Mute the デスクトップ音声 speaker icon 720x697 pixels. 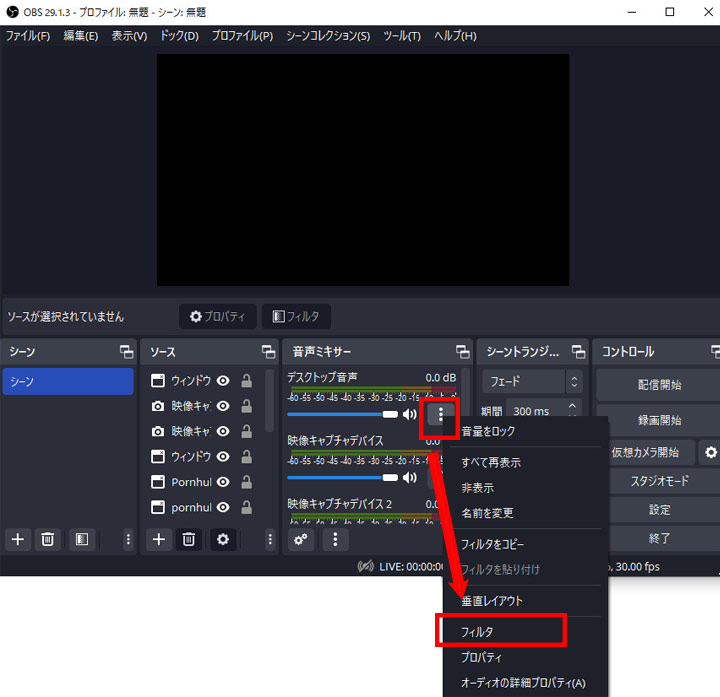409,414
